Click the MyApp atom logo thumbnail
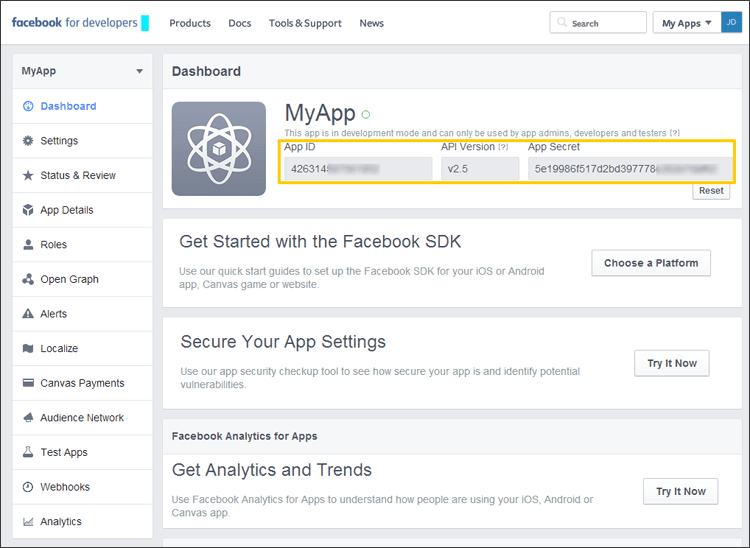 click(x=219, y=148)
